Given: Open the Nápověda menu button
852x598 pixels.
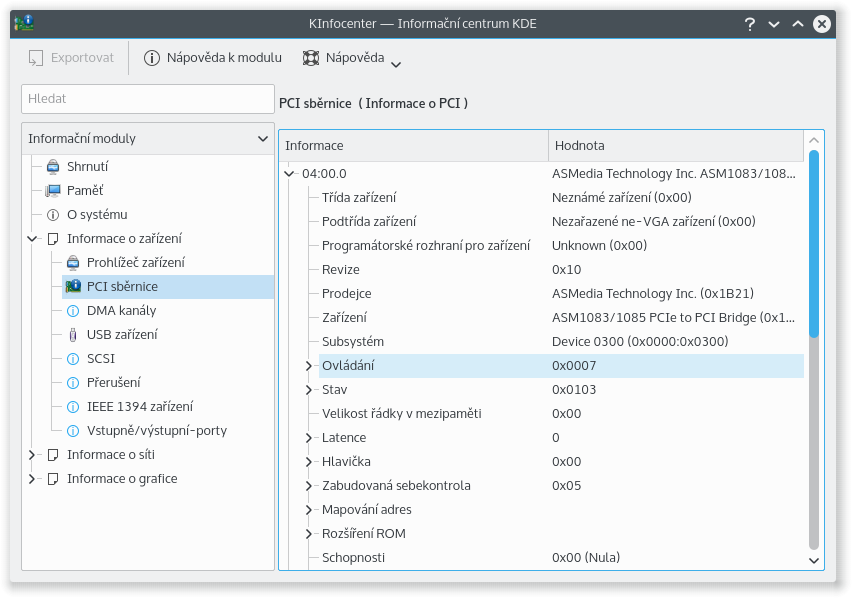Looking at the screenshot, I should 352,58.
